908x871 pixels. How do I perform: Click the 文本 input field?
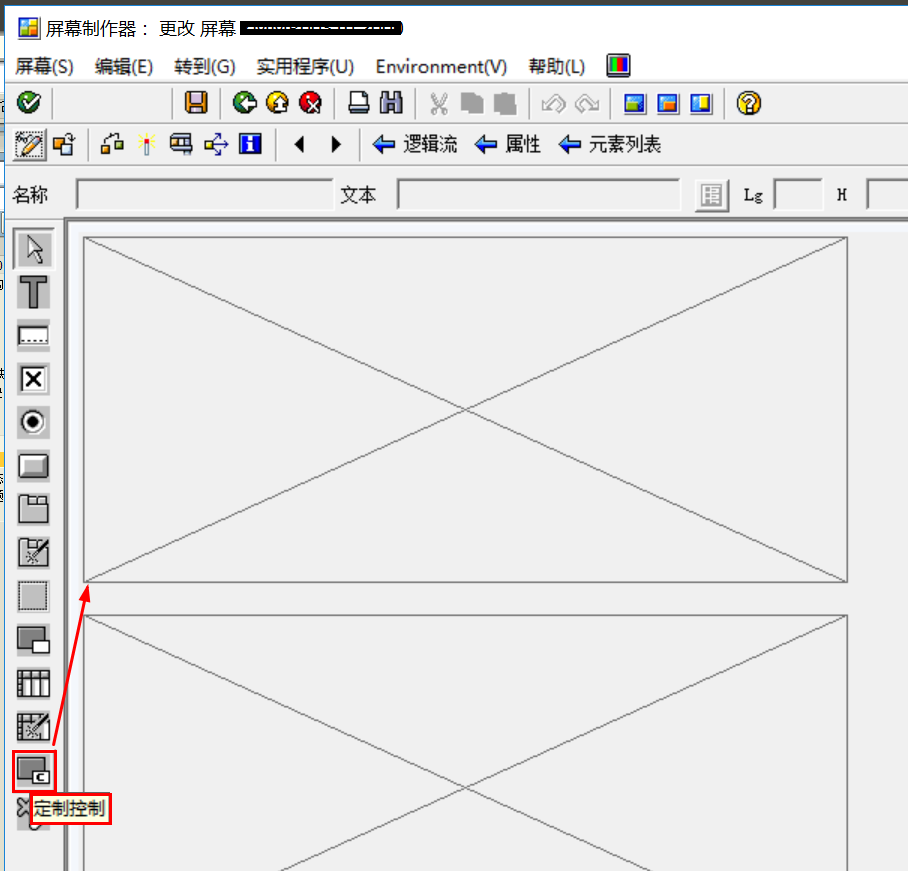click(539, 194)
